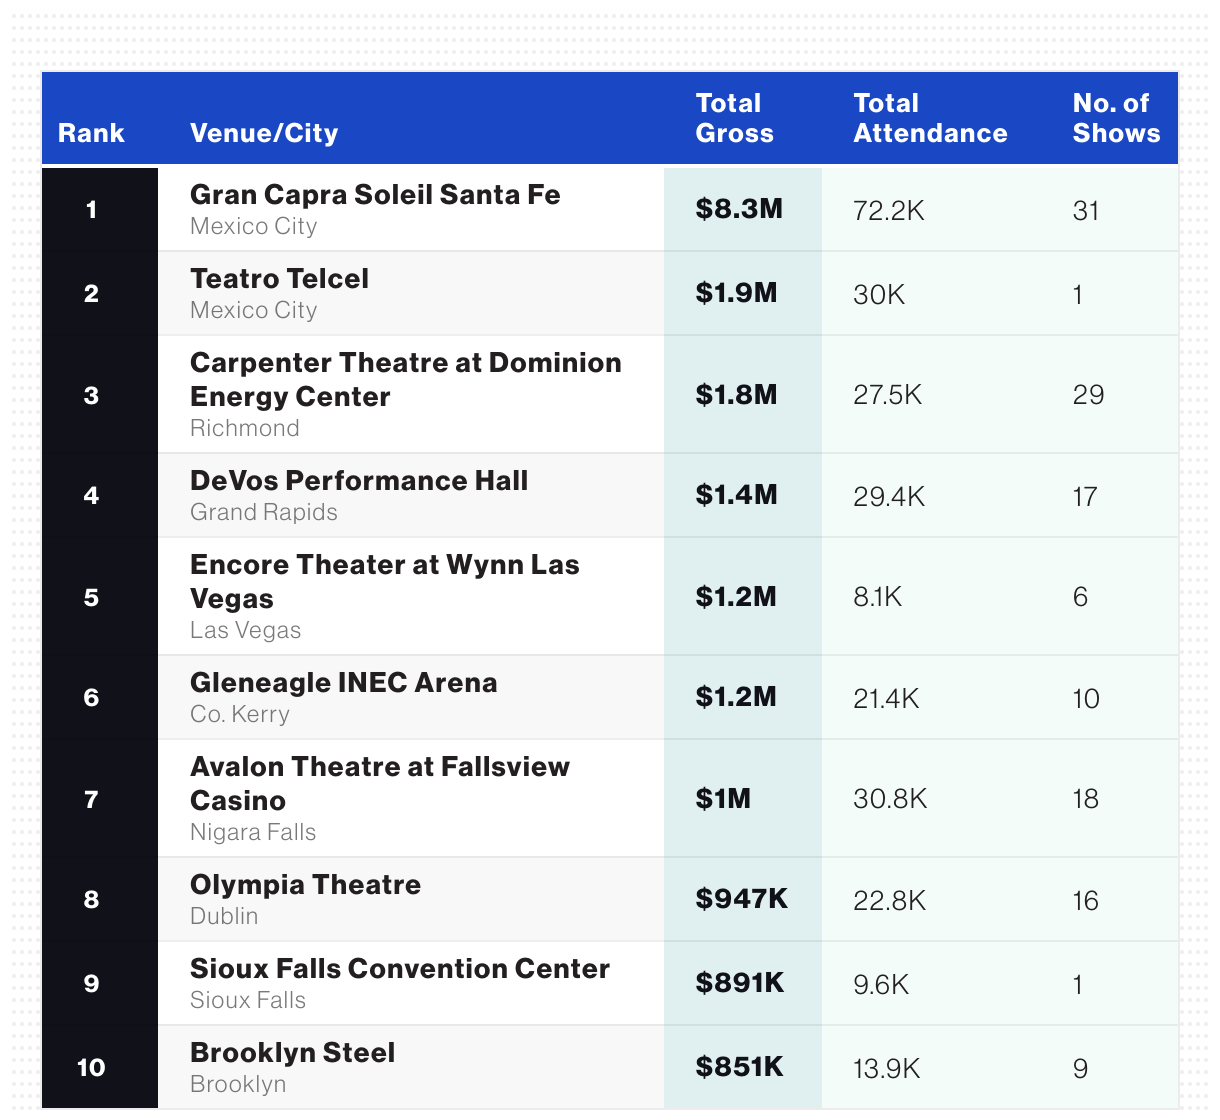This screenshot has width=1220, height=1120.
Task: Select the rank number for Avalon Theatre
Action: pos(91,799)
